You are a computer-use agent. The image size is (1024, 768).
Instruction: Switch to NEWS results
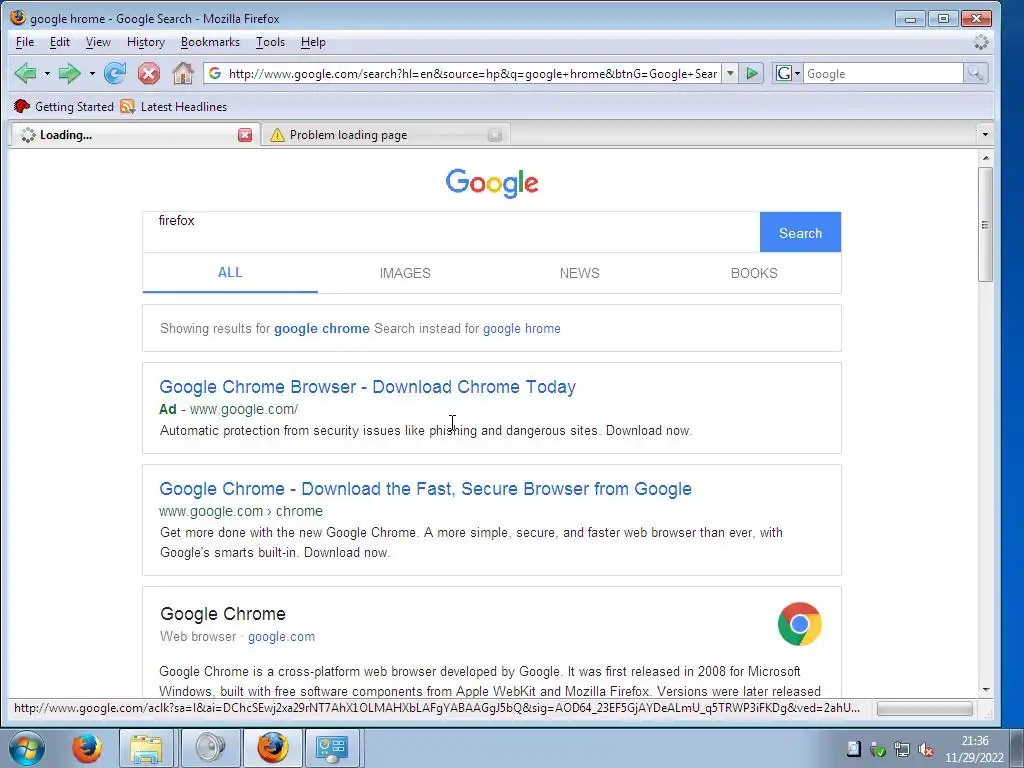[x=579, y=273]
